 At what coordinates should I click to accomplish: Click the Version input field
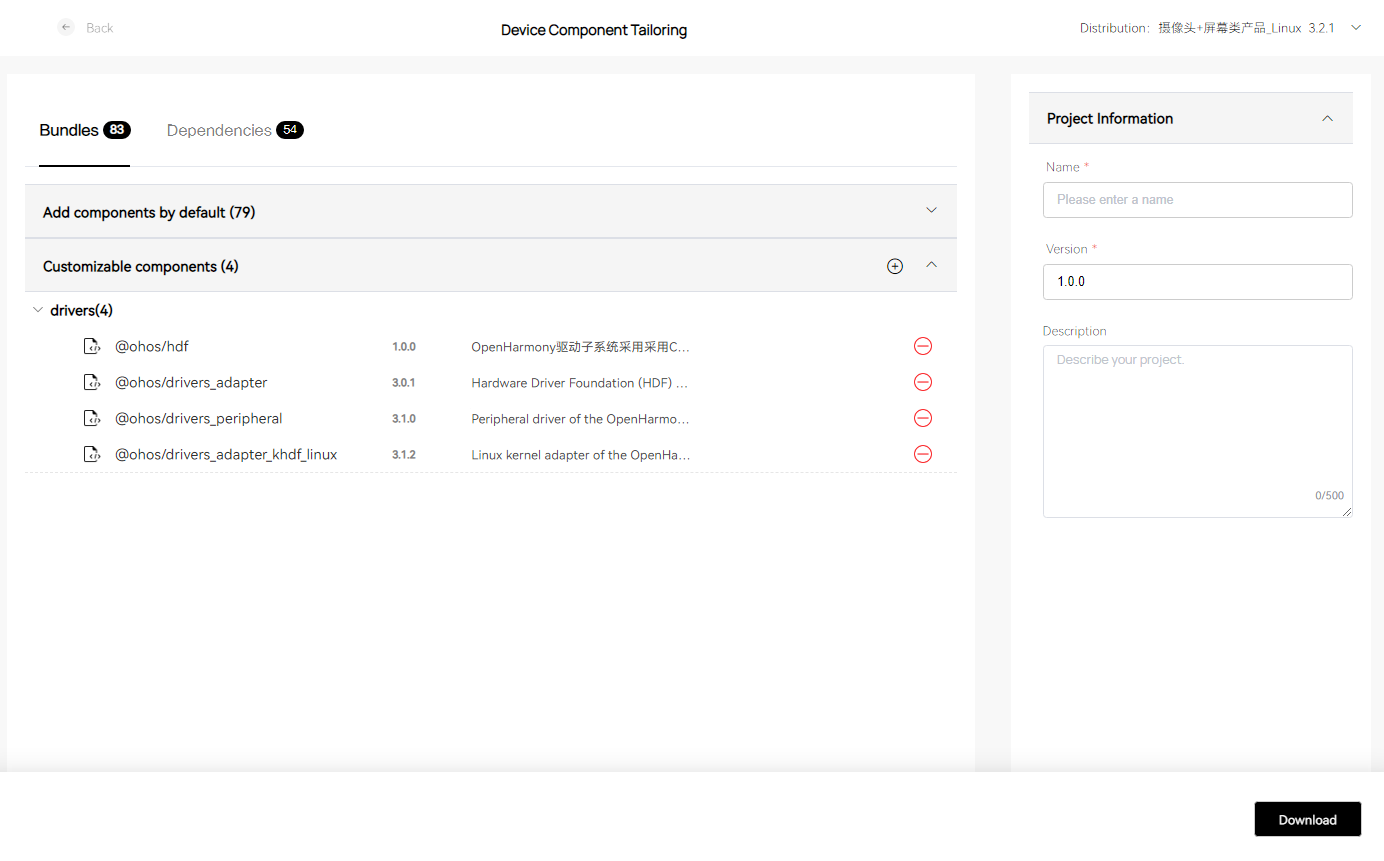pos(1197,282)
